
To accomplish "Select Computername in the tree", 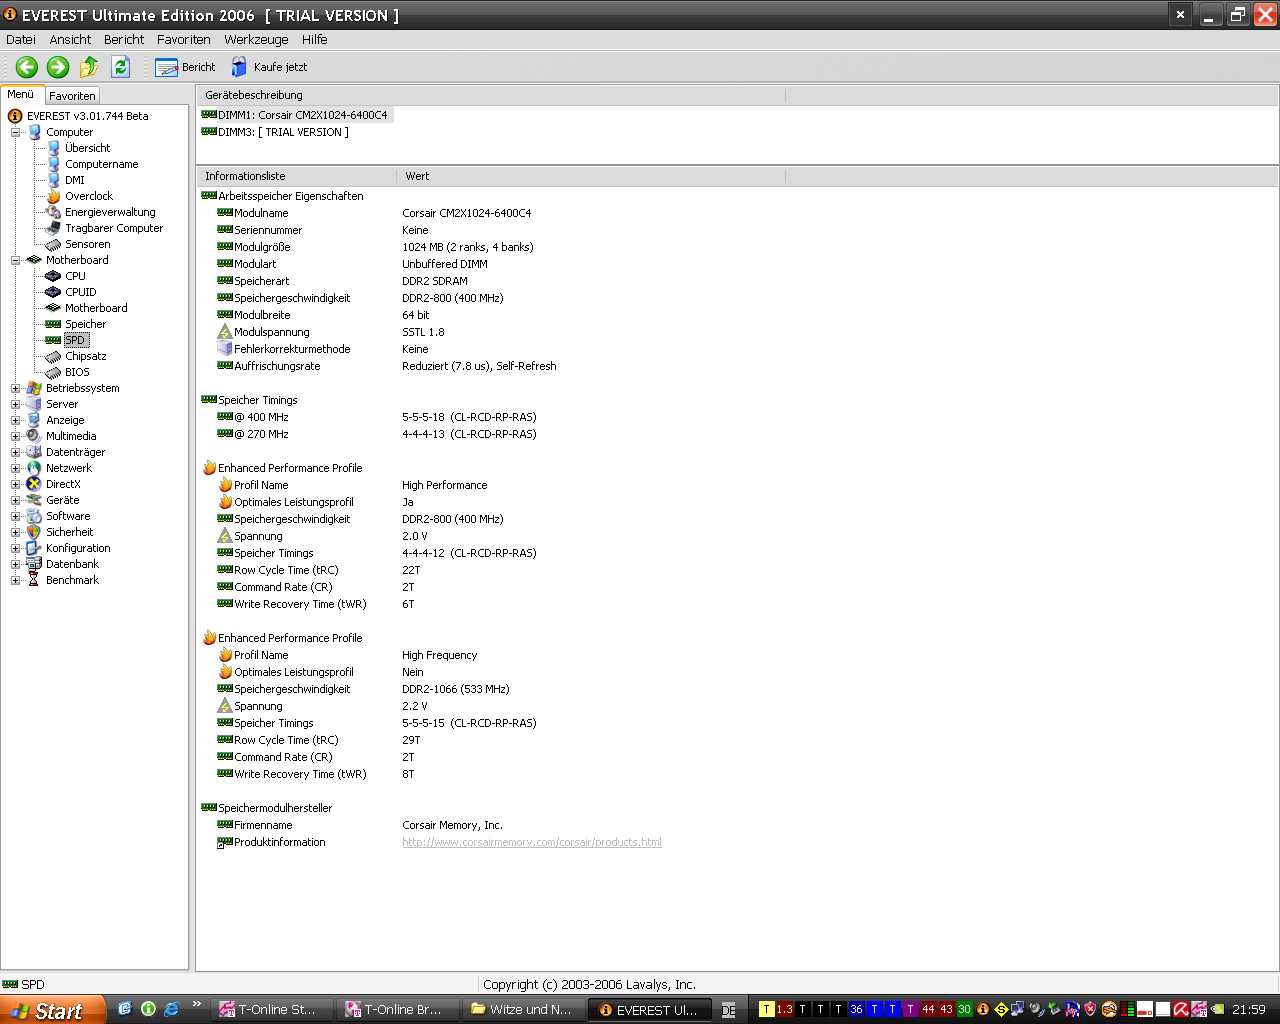I will coord(101,164).
